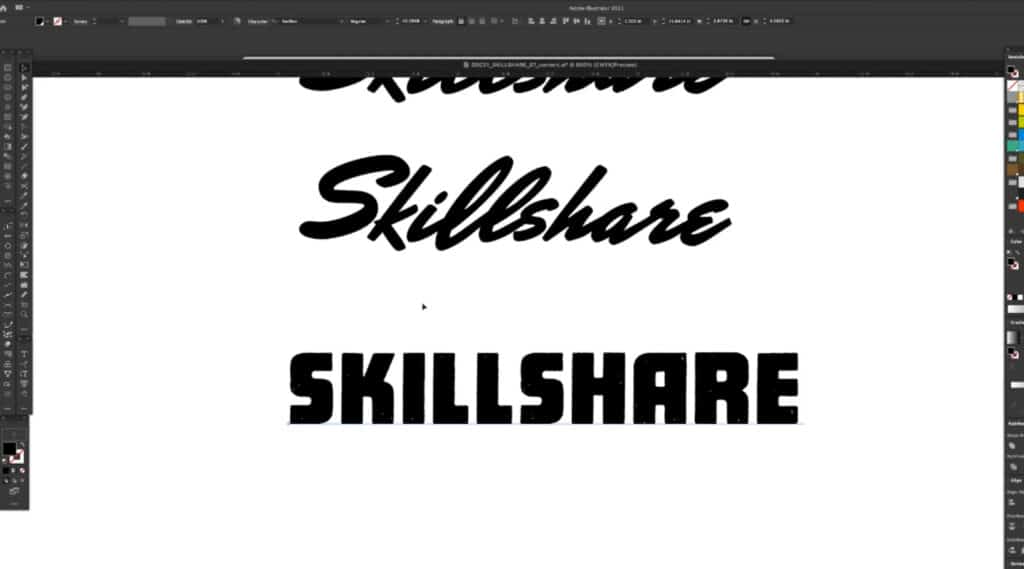Click the bold SKILLSHARE block lettering
The width and height of the screenshot is (1024, 569).
click(x=543, y=388)
